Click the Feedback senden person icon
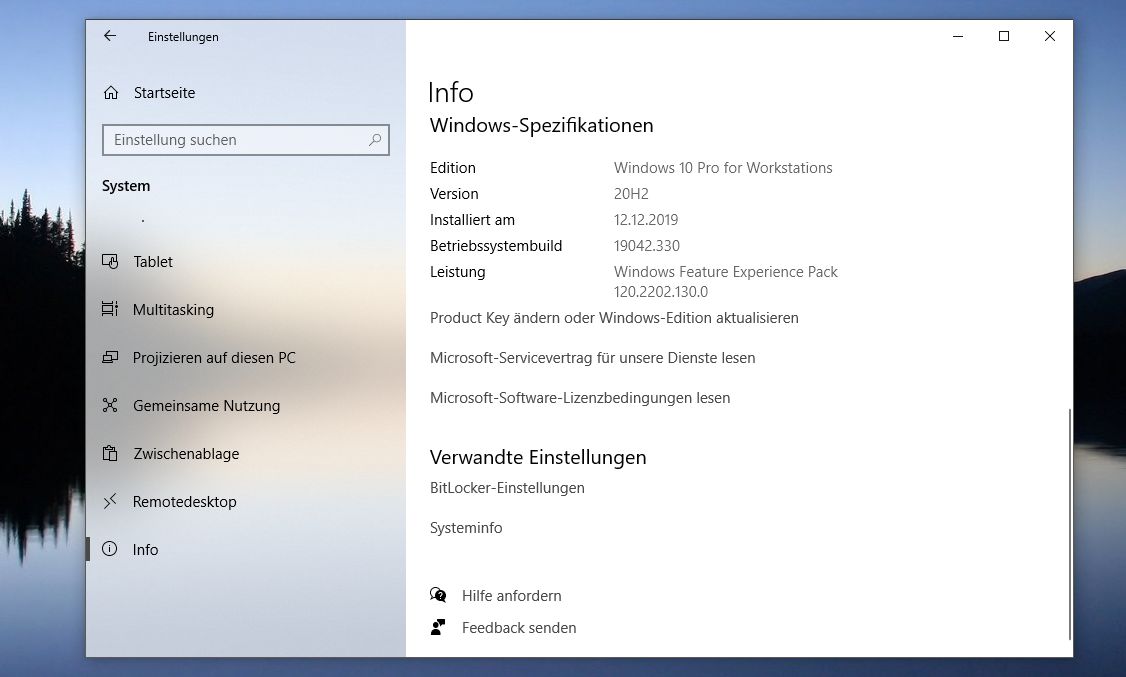Viewport: 1126px width, 677px height. (x=438, y=627)
